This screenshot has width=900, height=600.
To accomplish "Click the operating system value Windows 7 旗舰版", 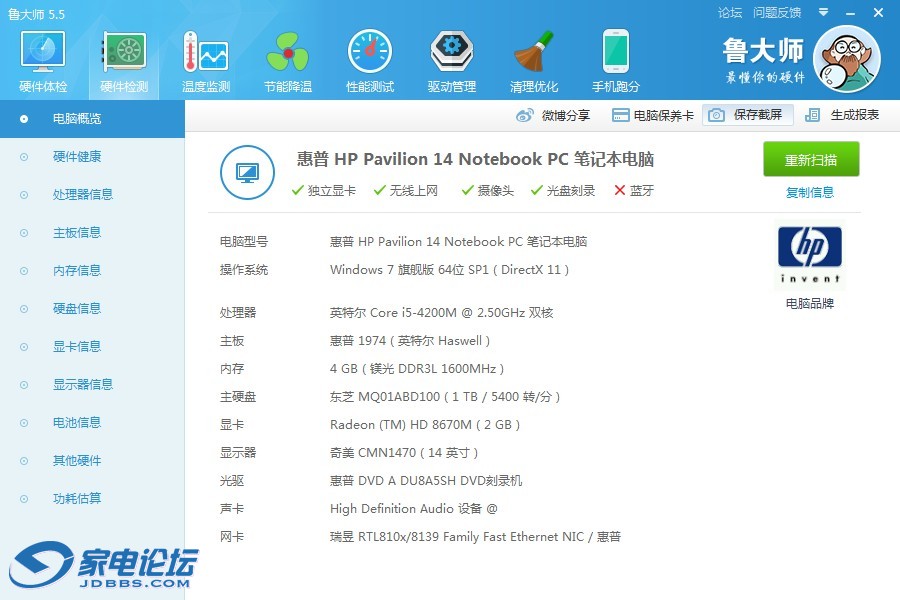I will [x=449, y=270].
